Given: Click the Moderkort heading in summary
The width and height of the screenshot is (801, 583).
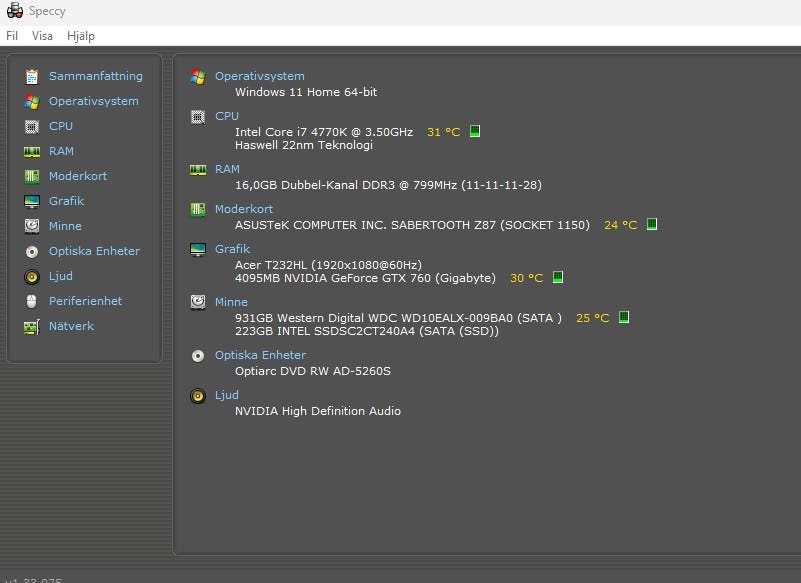Looking at the screenshot, I should coord(244,209).
